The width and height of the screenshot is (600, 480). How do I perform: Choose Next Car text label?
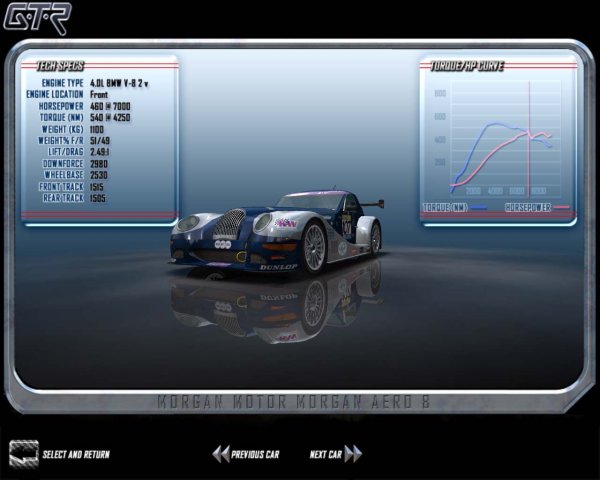coord(325,455)
